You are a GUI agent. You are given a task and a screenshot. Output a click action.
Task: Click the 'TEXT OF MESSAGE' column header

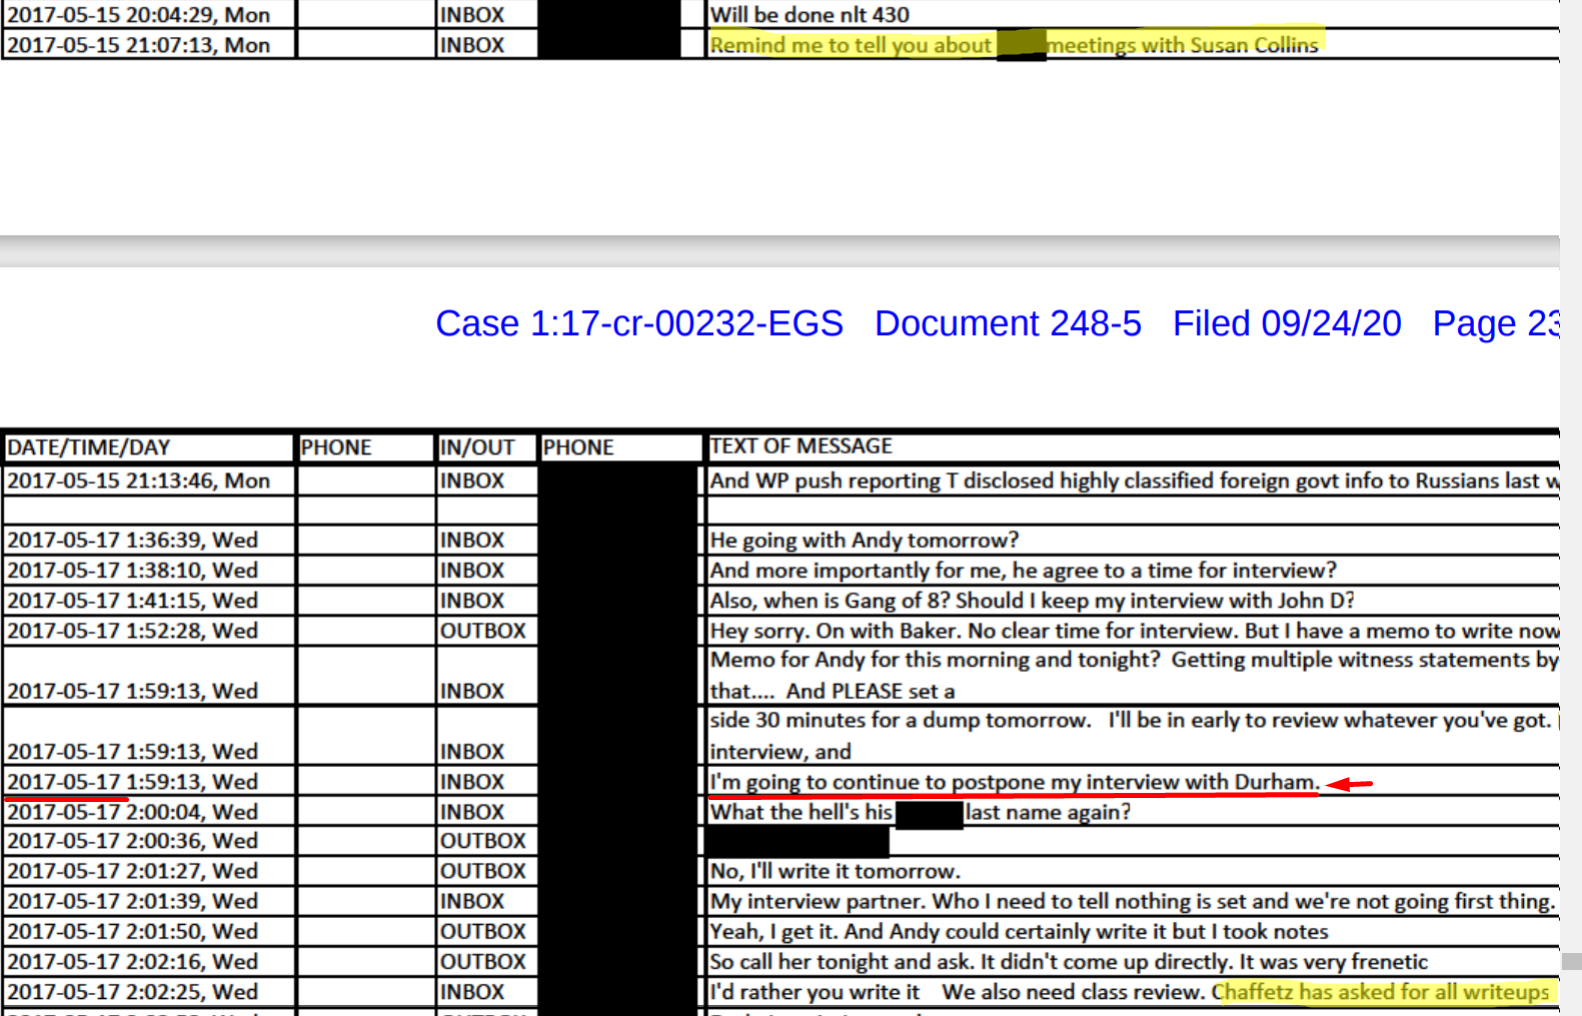(x=801, y=446)
